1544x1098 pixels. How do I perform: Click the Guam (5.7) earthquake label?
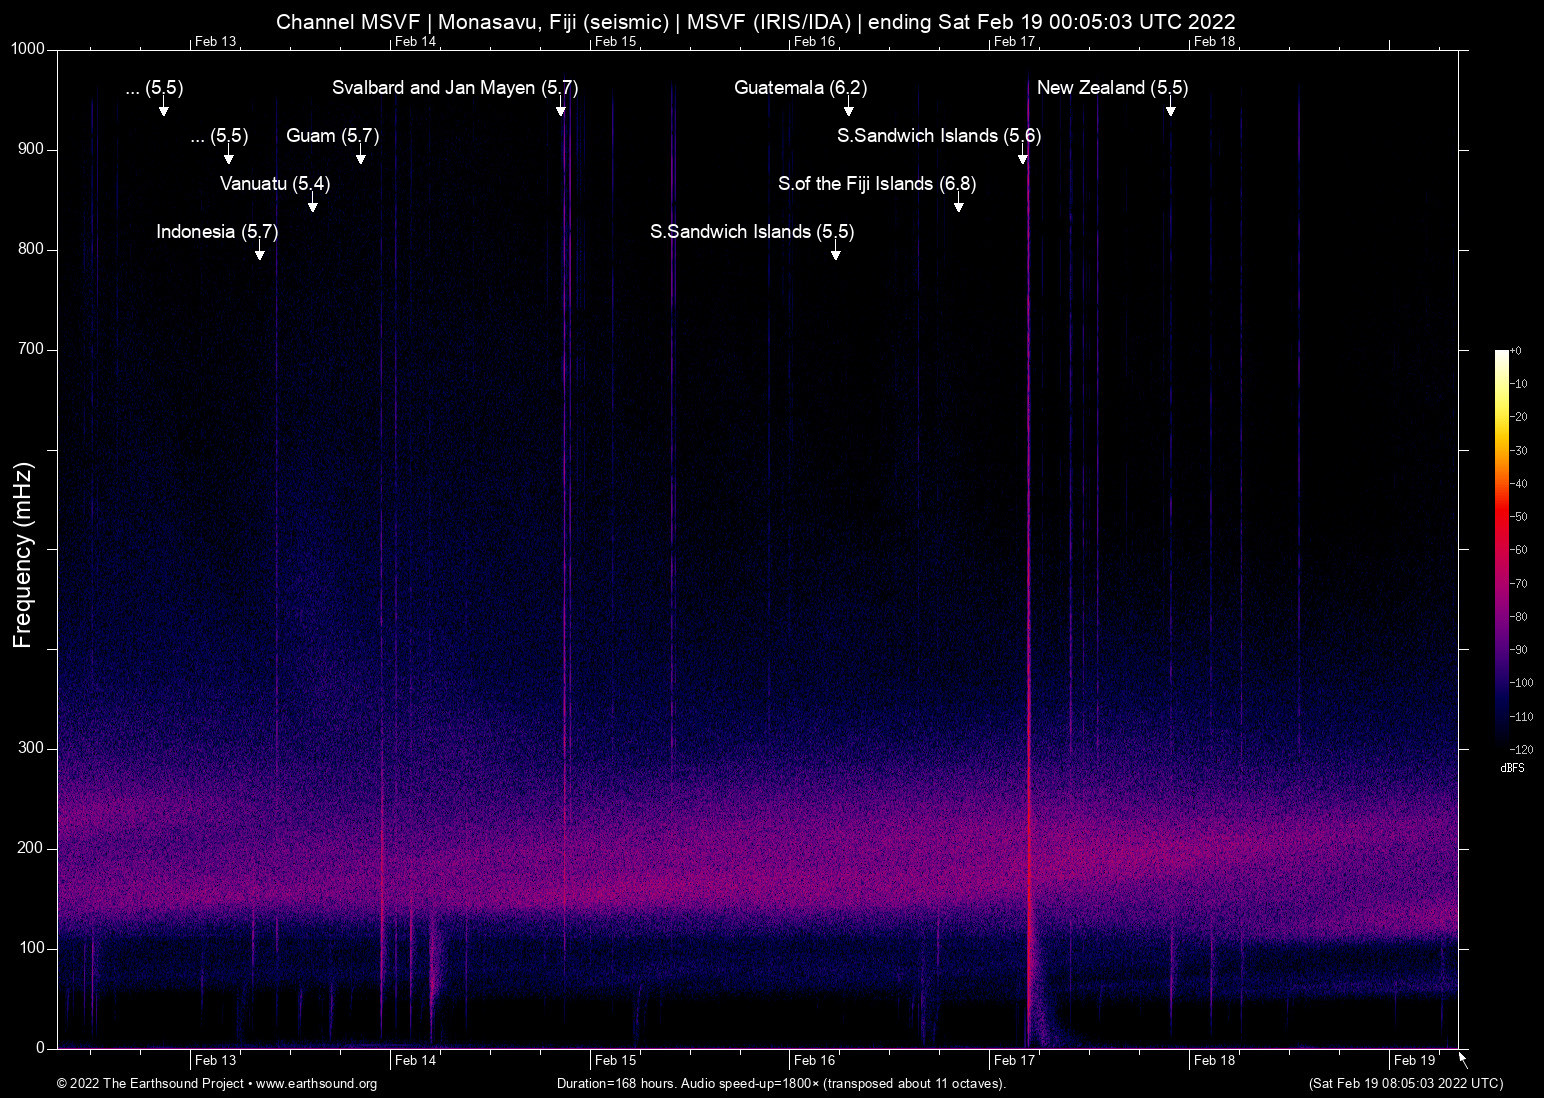[333, 135]
